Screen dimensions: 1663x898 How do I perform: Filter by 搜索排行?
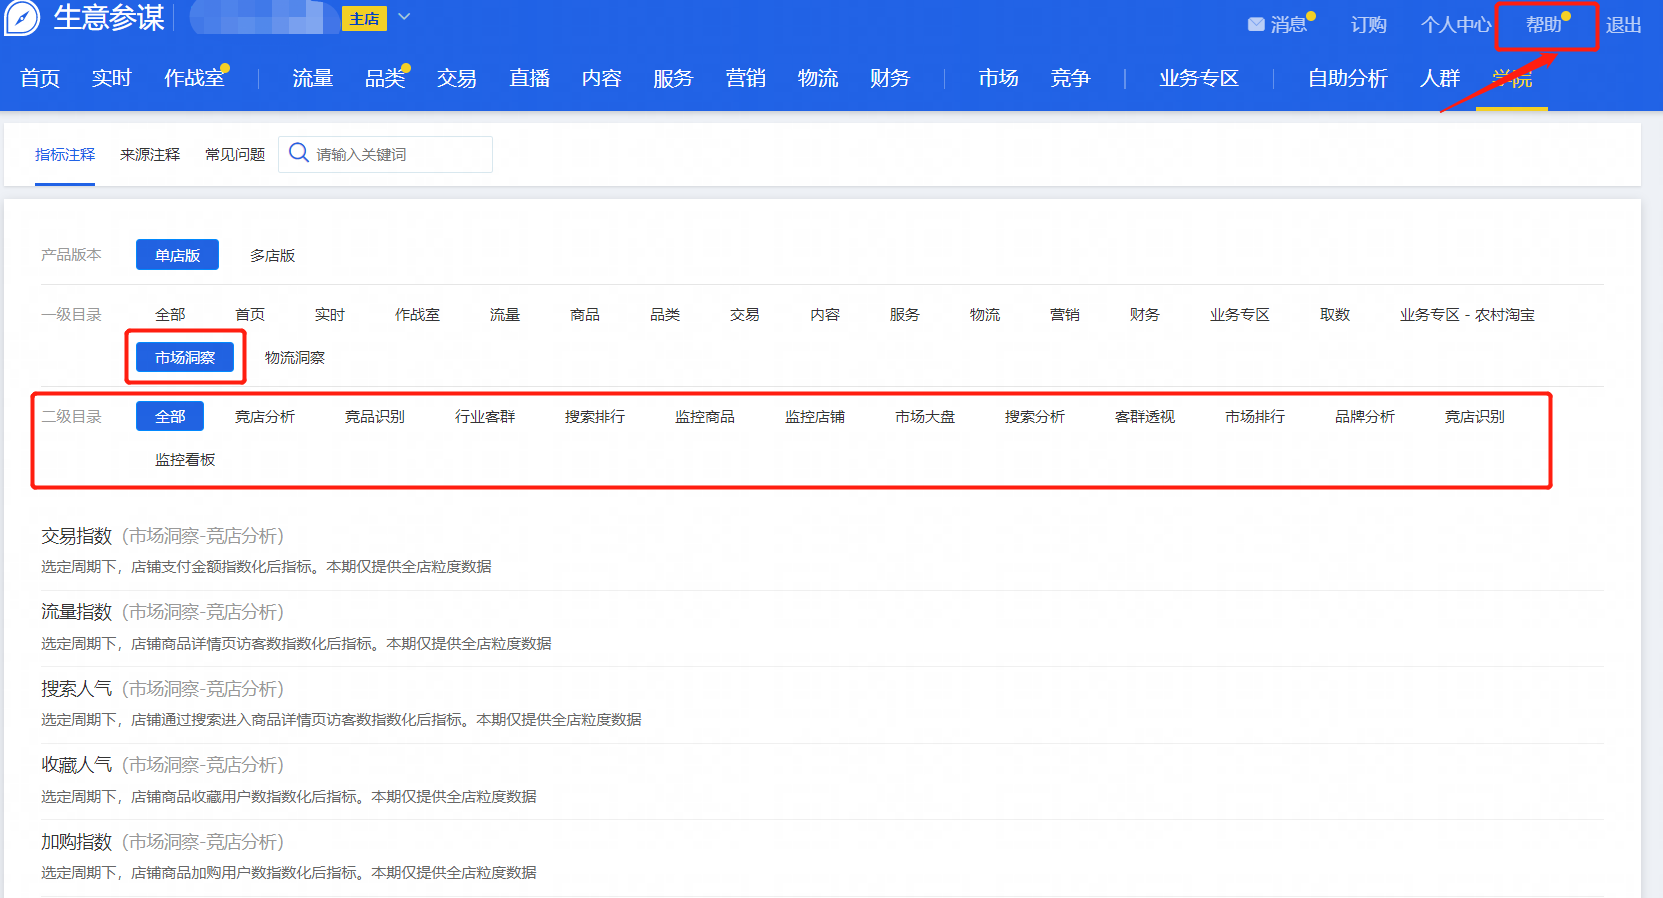pyautogui.click(x=595, y=416)
